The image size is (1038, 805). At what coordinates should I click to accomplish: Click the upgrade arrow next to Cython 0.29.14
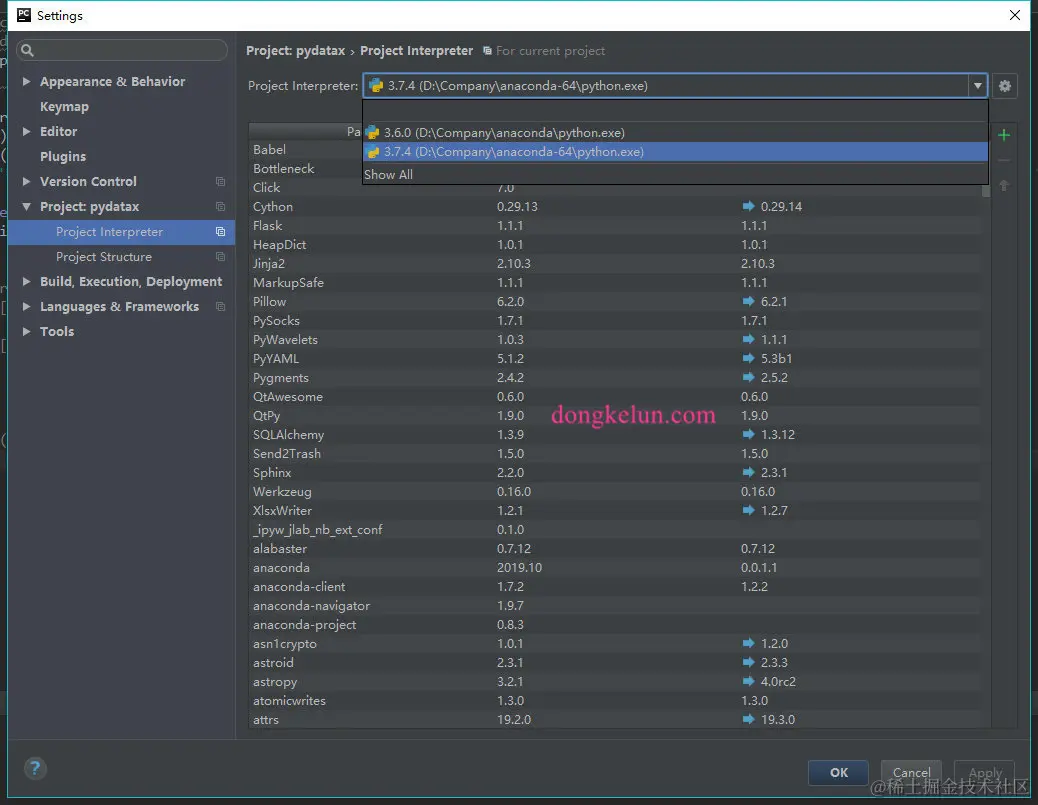pos(748,206)
